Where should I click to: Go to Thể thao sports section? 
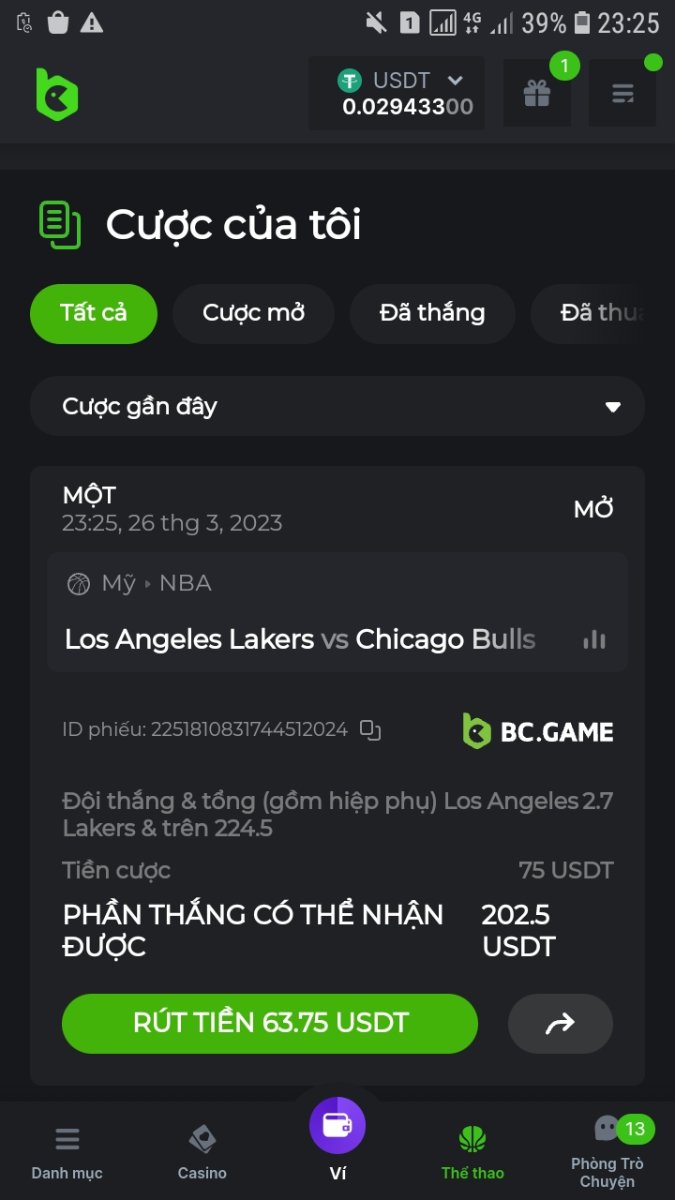(473, 1150)
